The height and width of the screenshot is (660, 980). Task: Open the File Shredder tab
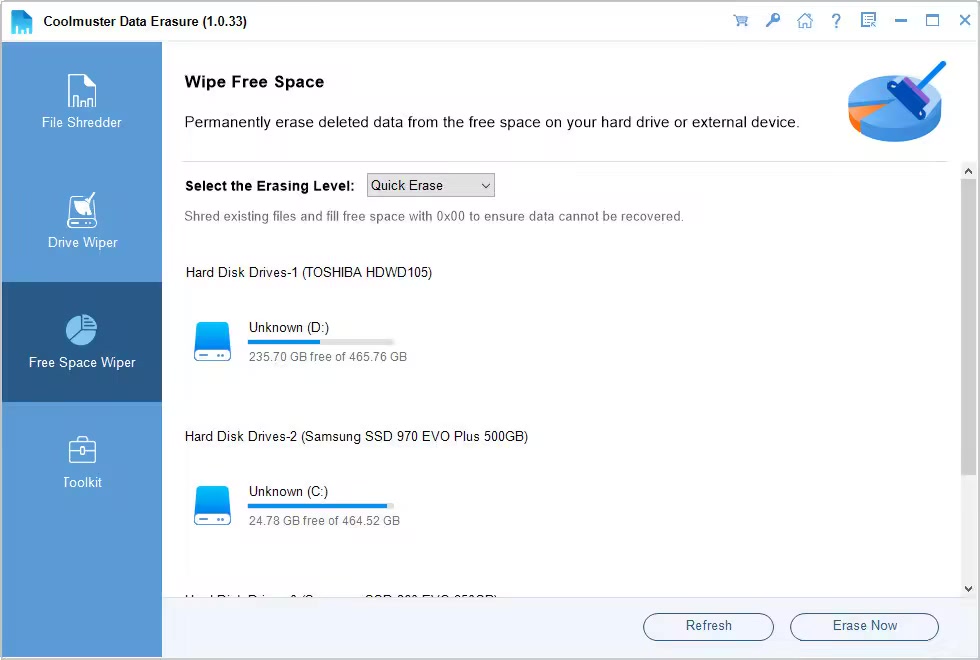[82, 102]
